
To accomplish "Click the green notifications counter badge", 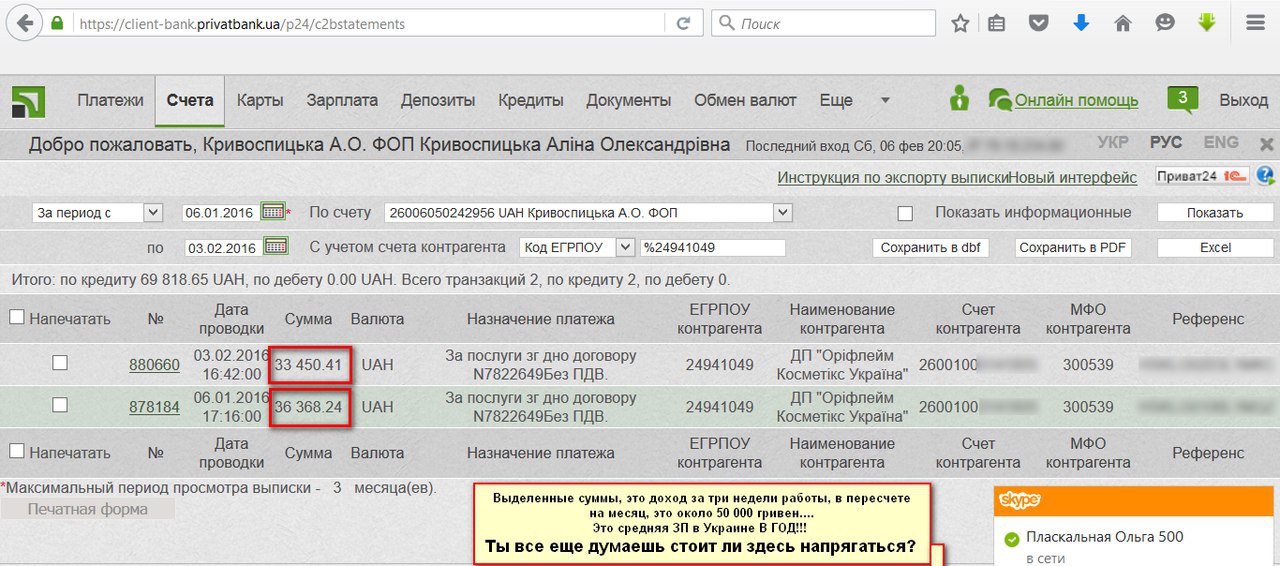I will pos(1182,99).
